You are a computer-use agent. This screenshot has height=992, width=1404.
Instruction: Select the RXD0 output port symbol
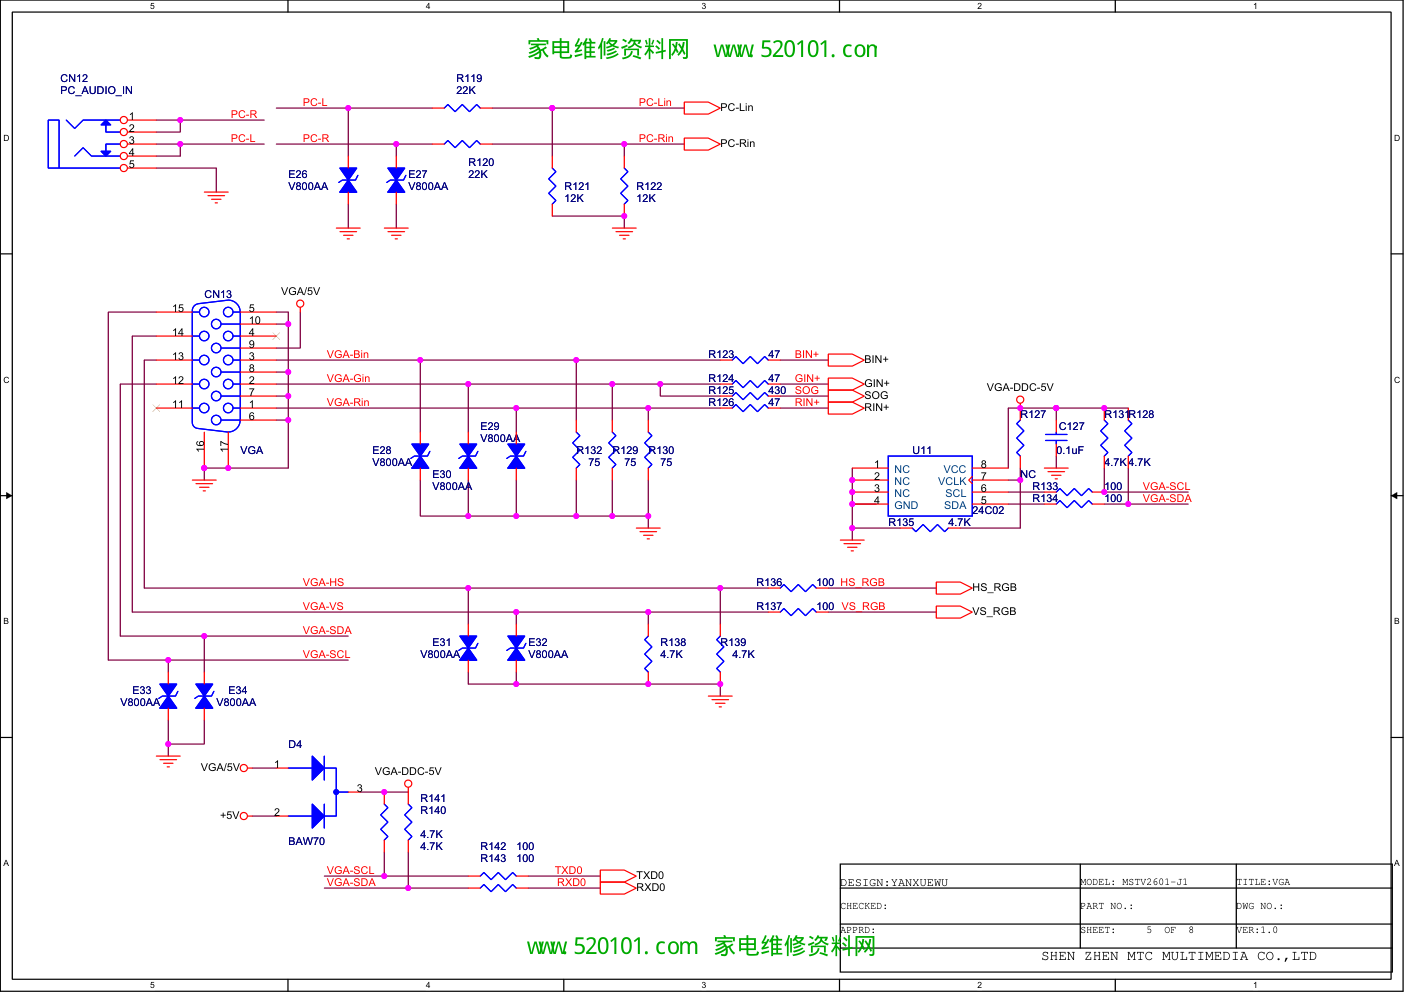[x=618, y=887]
